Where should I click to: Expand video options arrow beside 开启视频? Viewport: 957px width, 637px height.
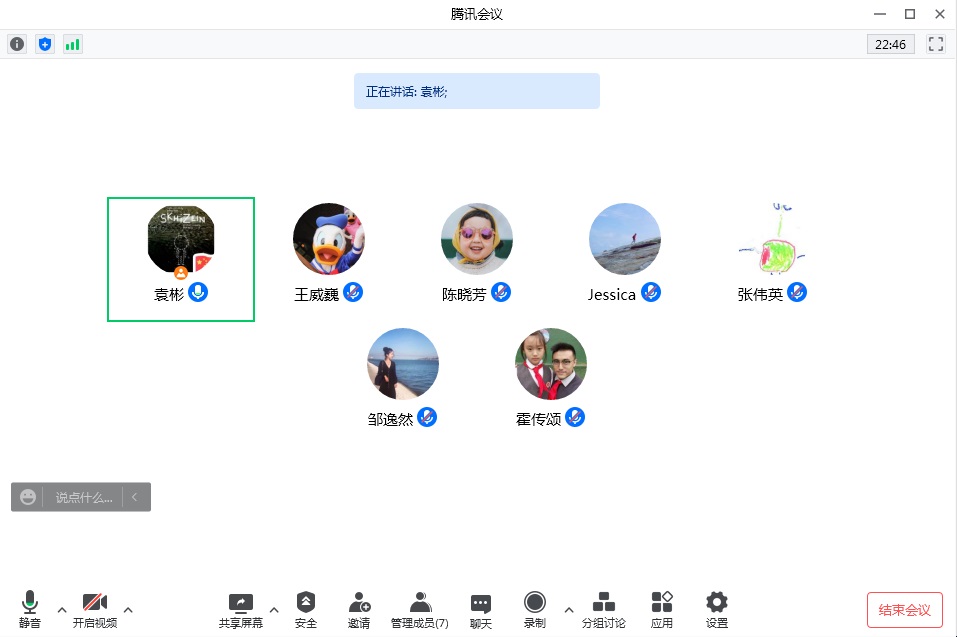(128, 610)
